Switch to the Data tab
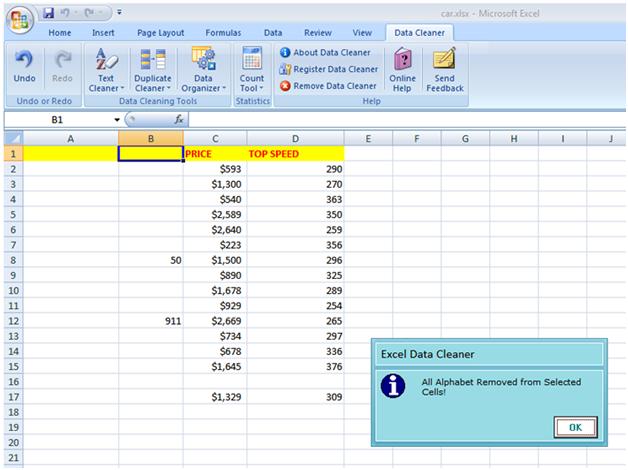The height and width of the screenshot is (470, 628). click(x=273, y=33)
